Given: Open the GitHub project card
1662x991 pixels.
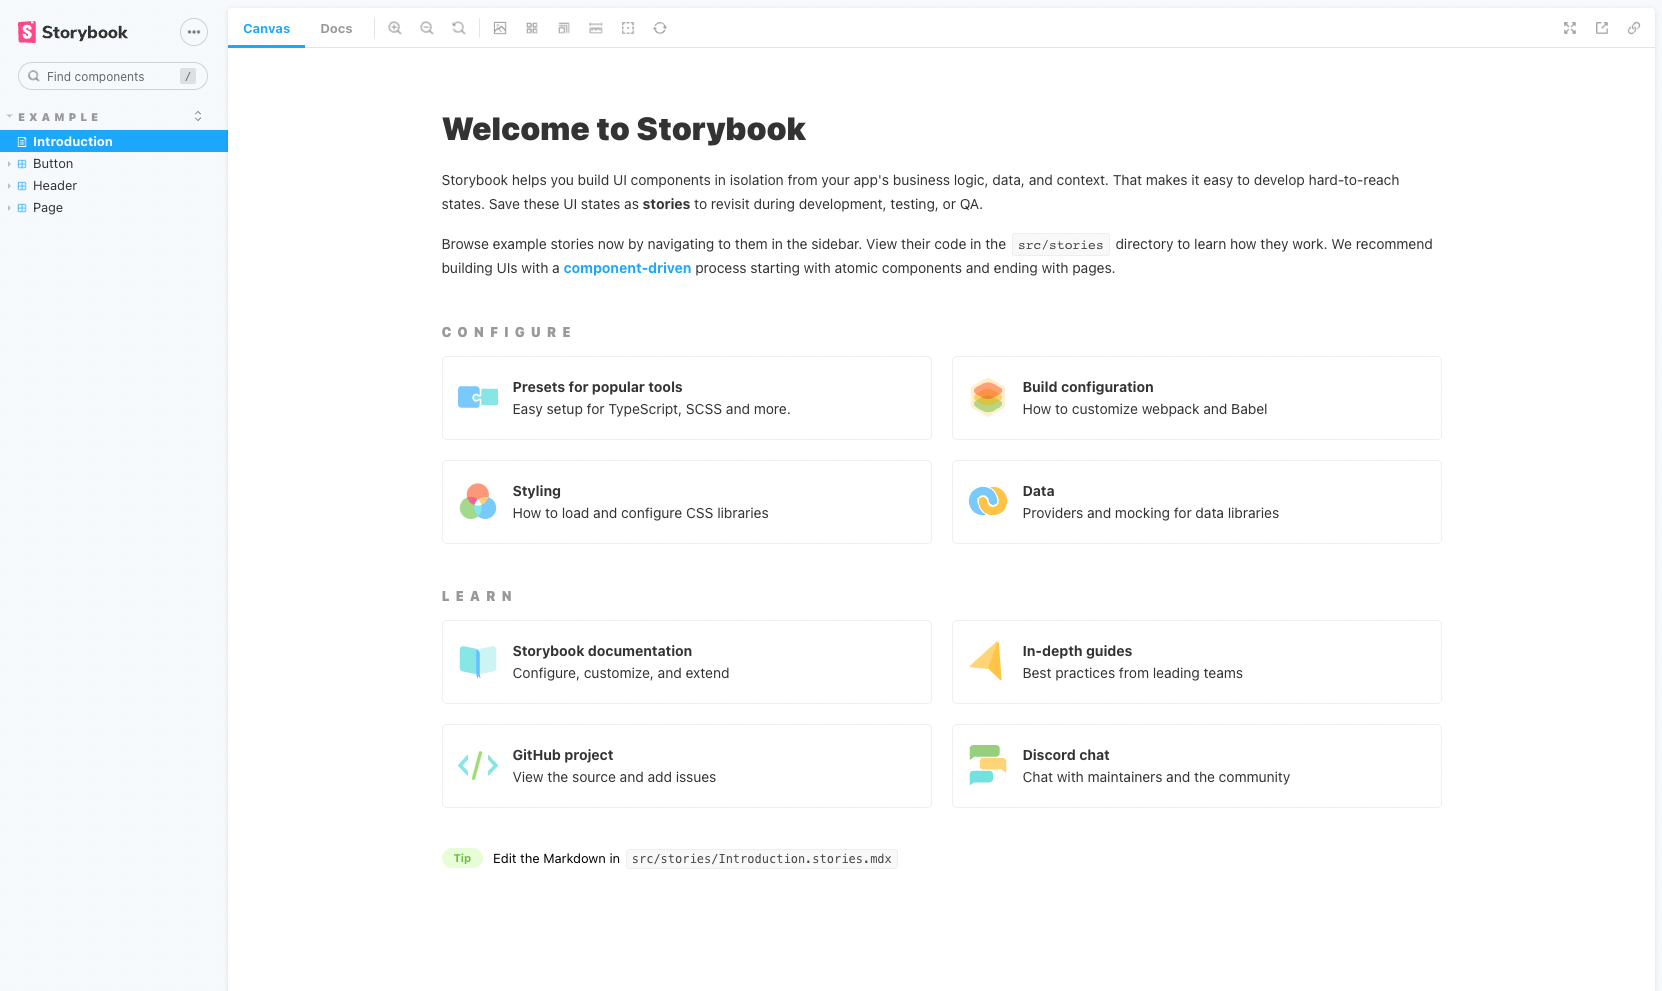Looking at the screenshot, I should pos(687,766).
